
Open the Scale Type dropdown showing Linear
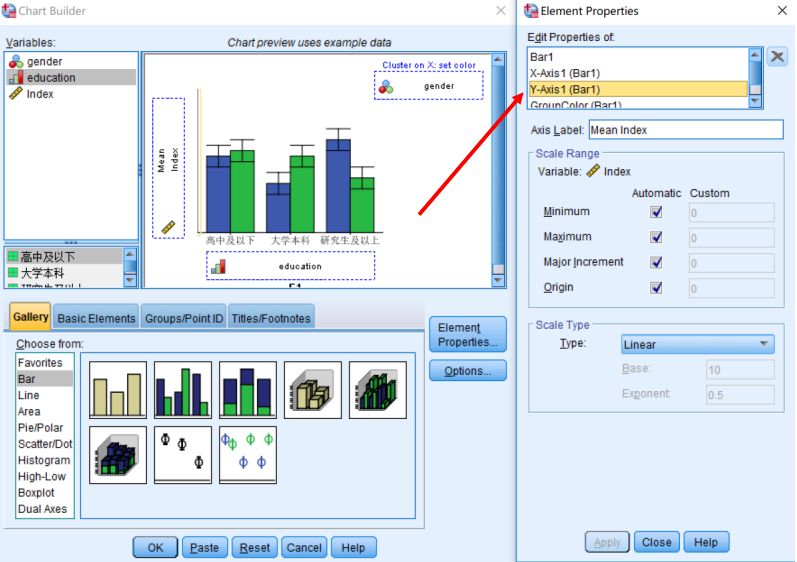697,344
